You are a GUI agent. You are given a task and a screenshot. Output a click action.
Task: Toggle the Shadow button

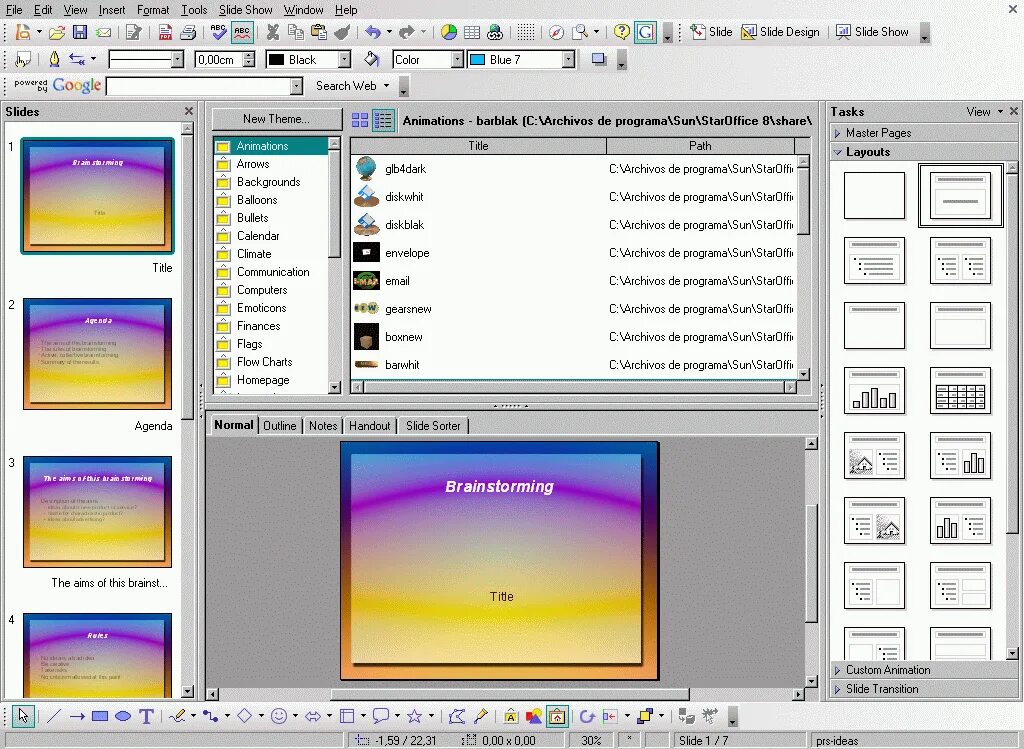(x=598, y=59)
